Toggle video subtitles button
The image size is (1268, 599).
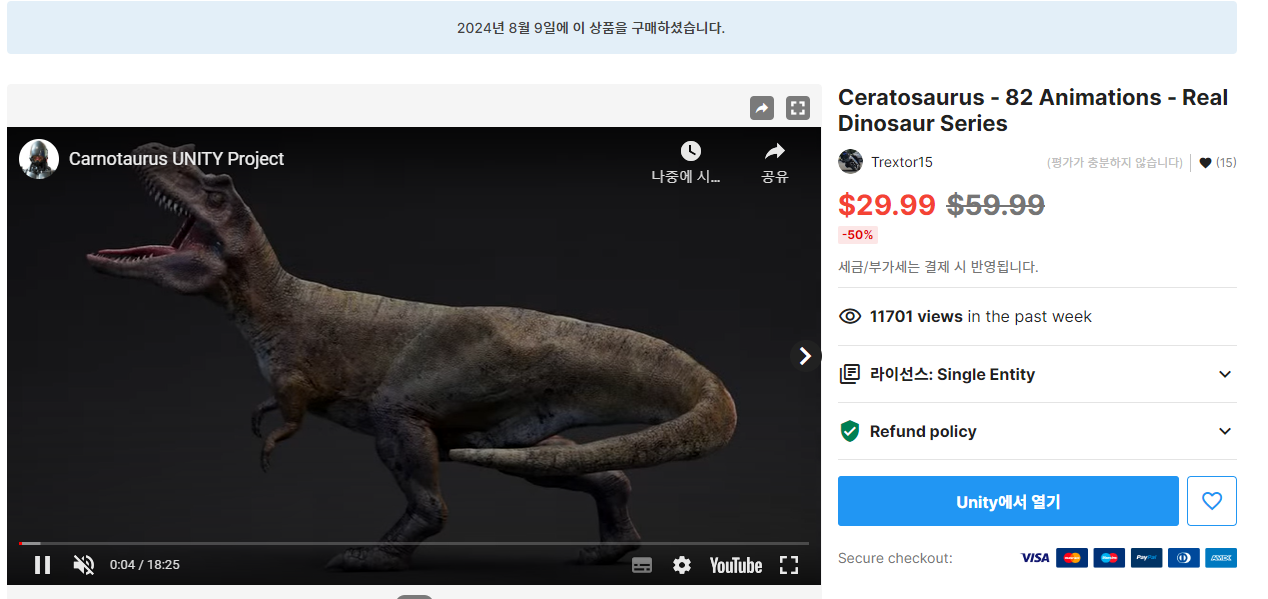click(x=642, y=565)
